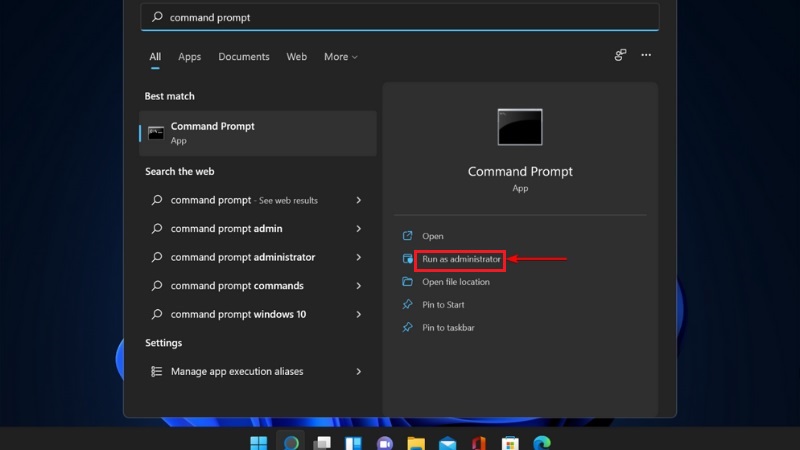Expand the More filter dropdown

point(341,57)
